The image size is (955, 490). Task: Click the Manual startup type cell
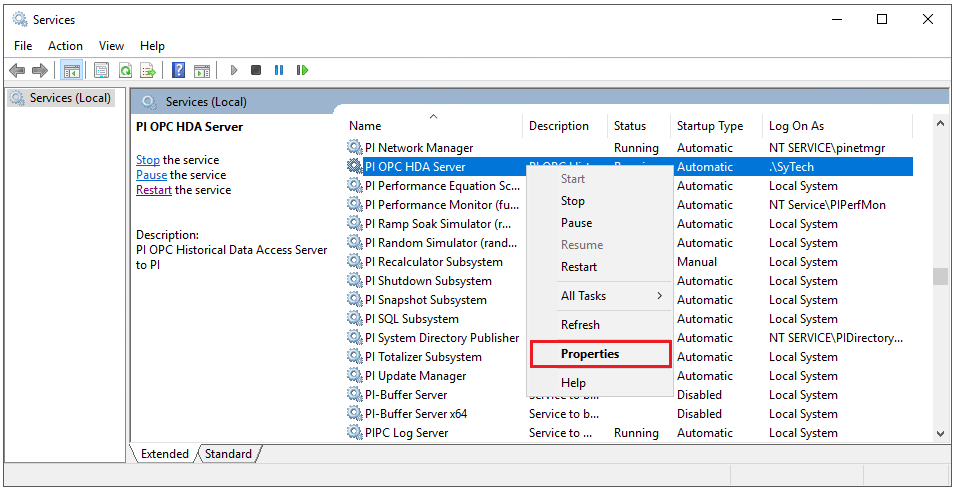(697, 262)
